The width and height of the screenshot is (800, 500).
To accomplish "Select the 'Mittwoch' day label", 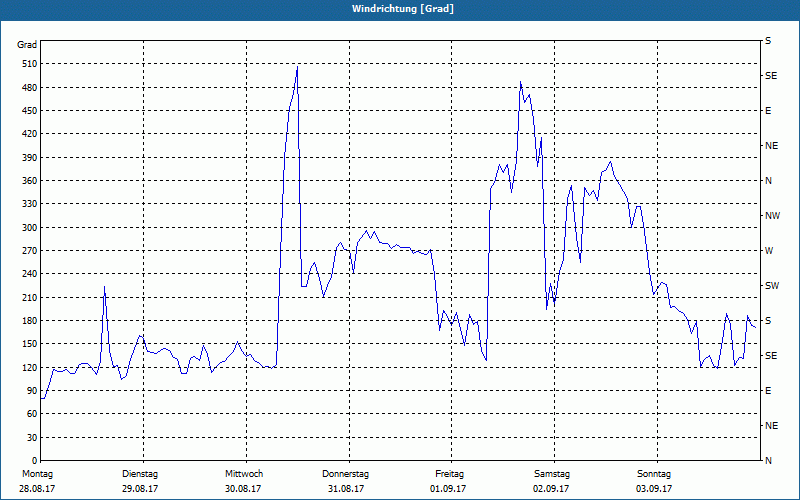I will pos(244,474).
